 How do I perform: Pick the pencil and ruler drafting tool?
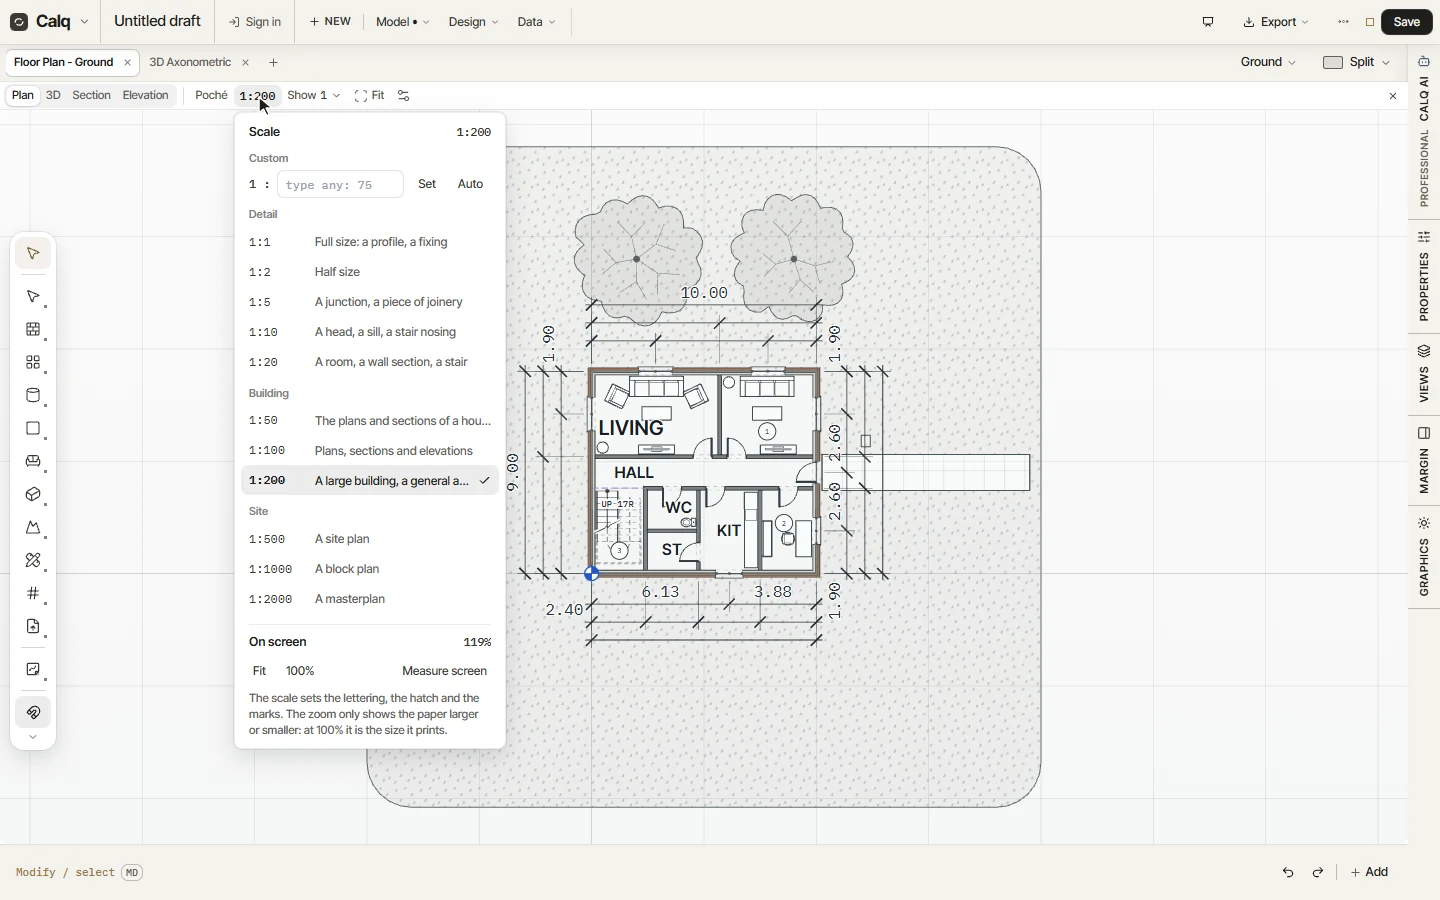33,561
